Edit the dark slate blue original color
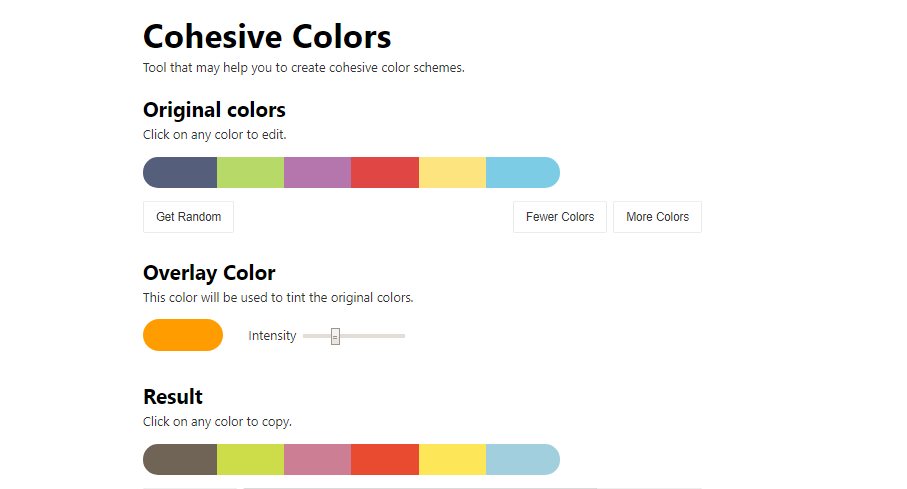 pyautogui.click(x=181, y=172)
